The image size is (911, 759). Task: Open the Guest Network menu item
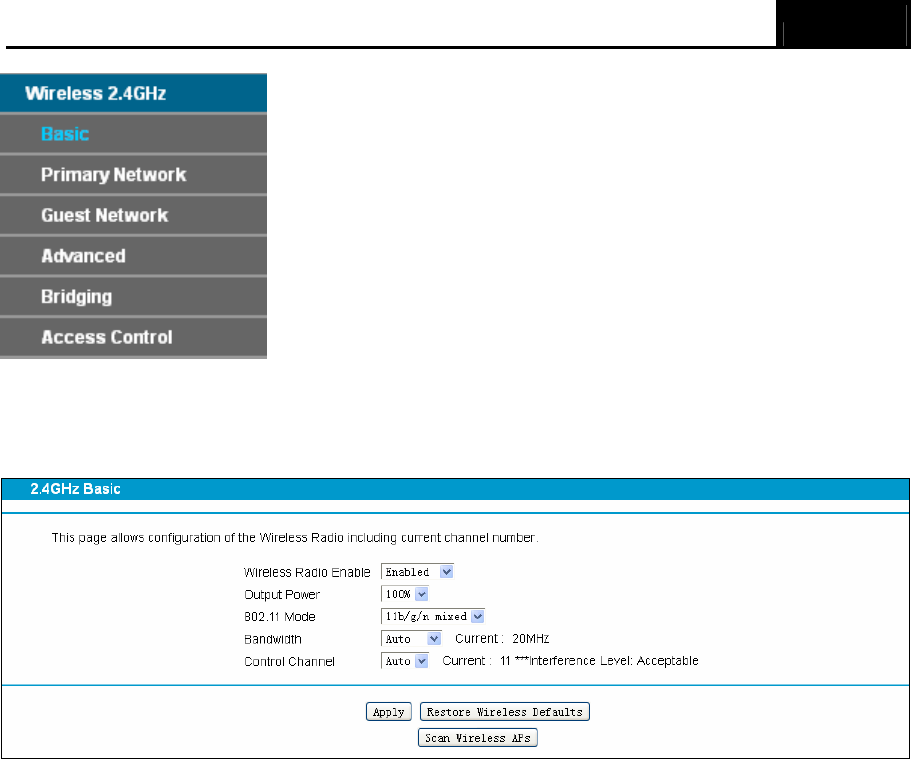click(133, 215)
